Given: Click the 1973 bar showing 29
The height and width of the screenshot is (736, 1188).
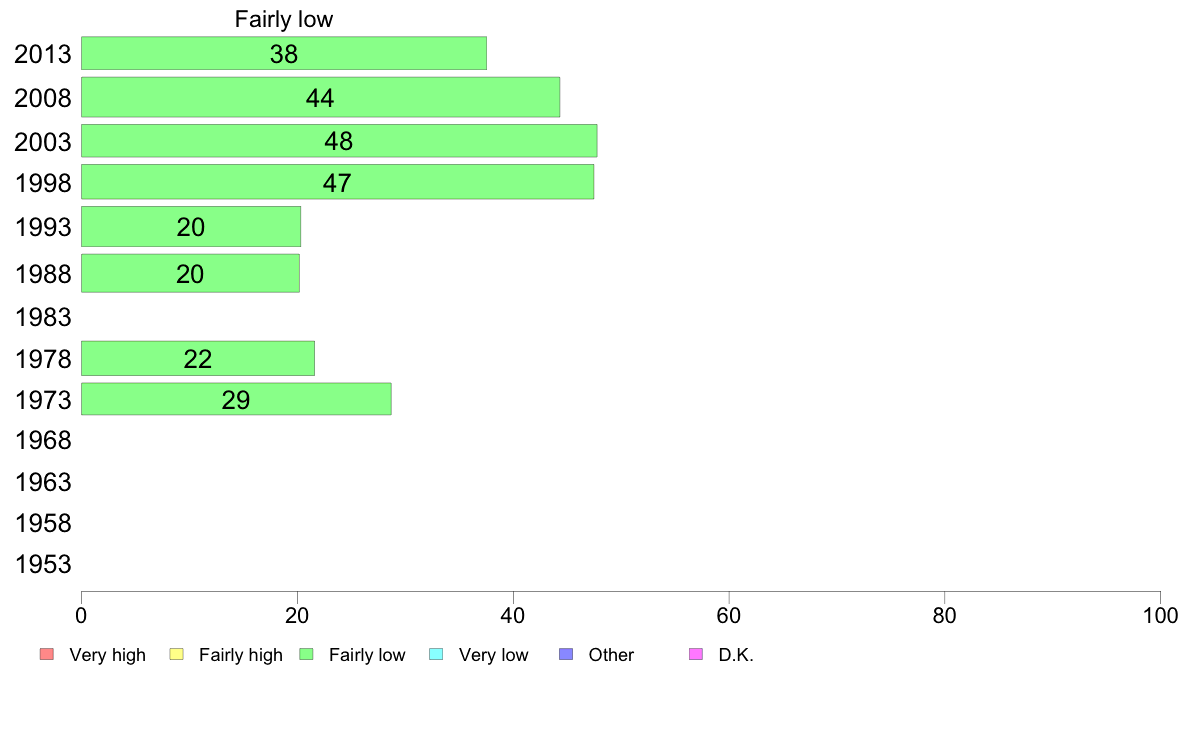Looking at the screenshot, I should (235, 399).
